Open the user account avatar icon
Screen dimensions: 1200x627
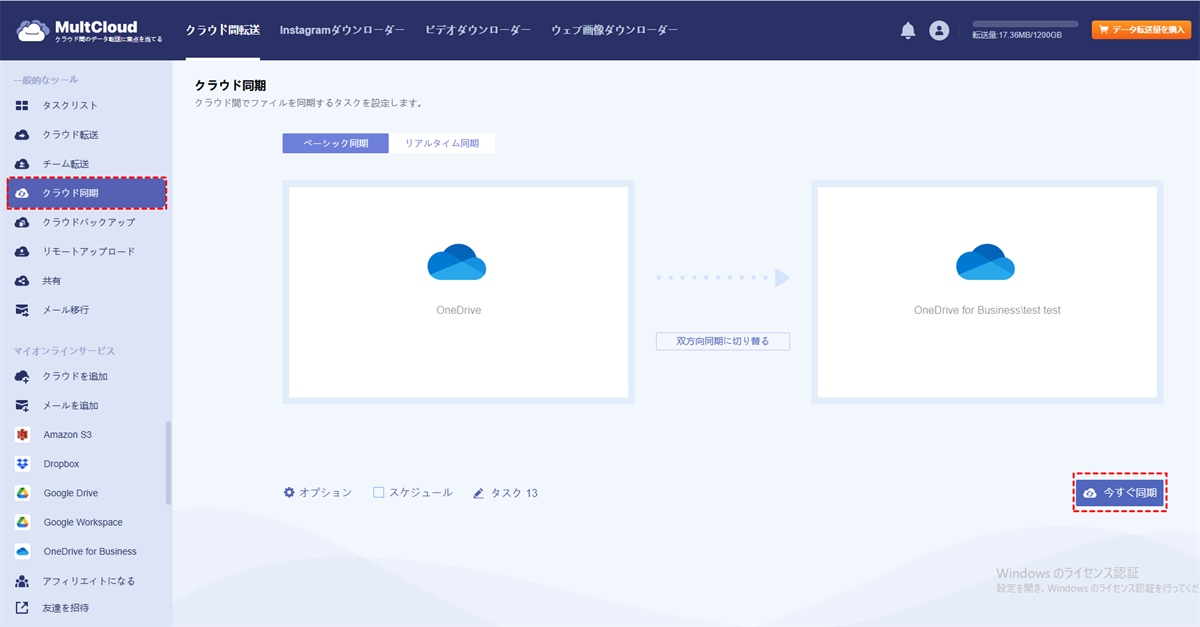[x=939, y=30]
